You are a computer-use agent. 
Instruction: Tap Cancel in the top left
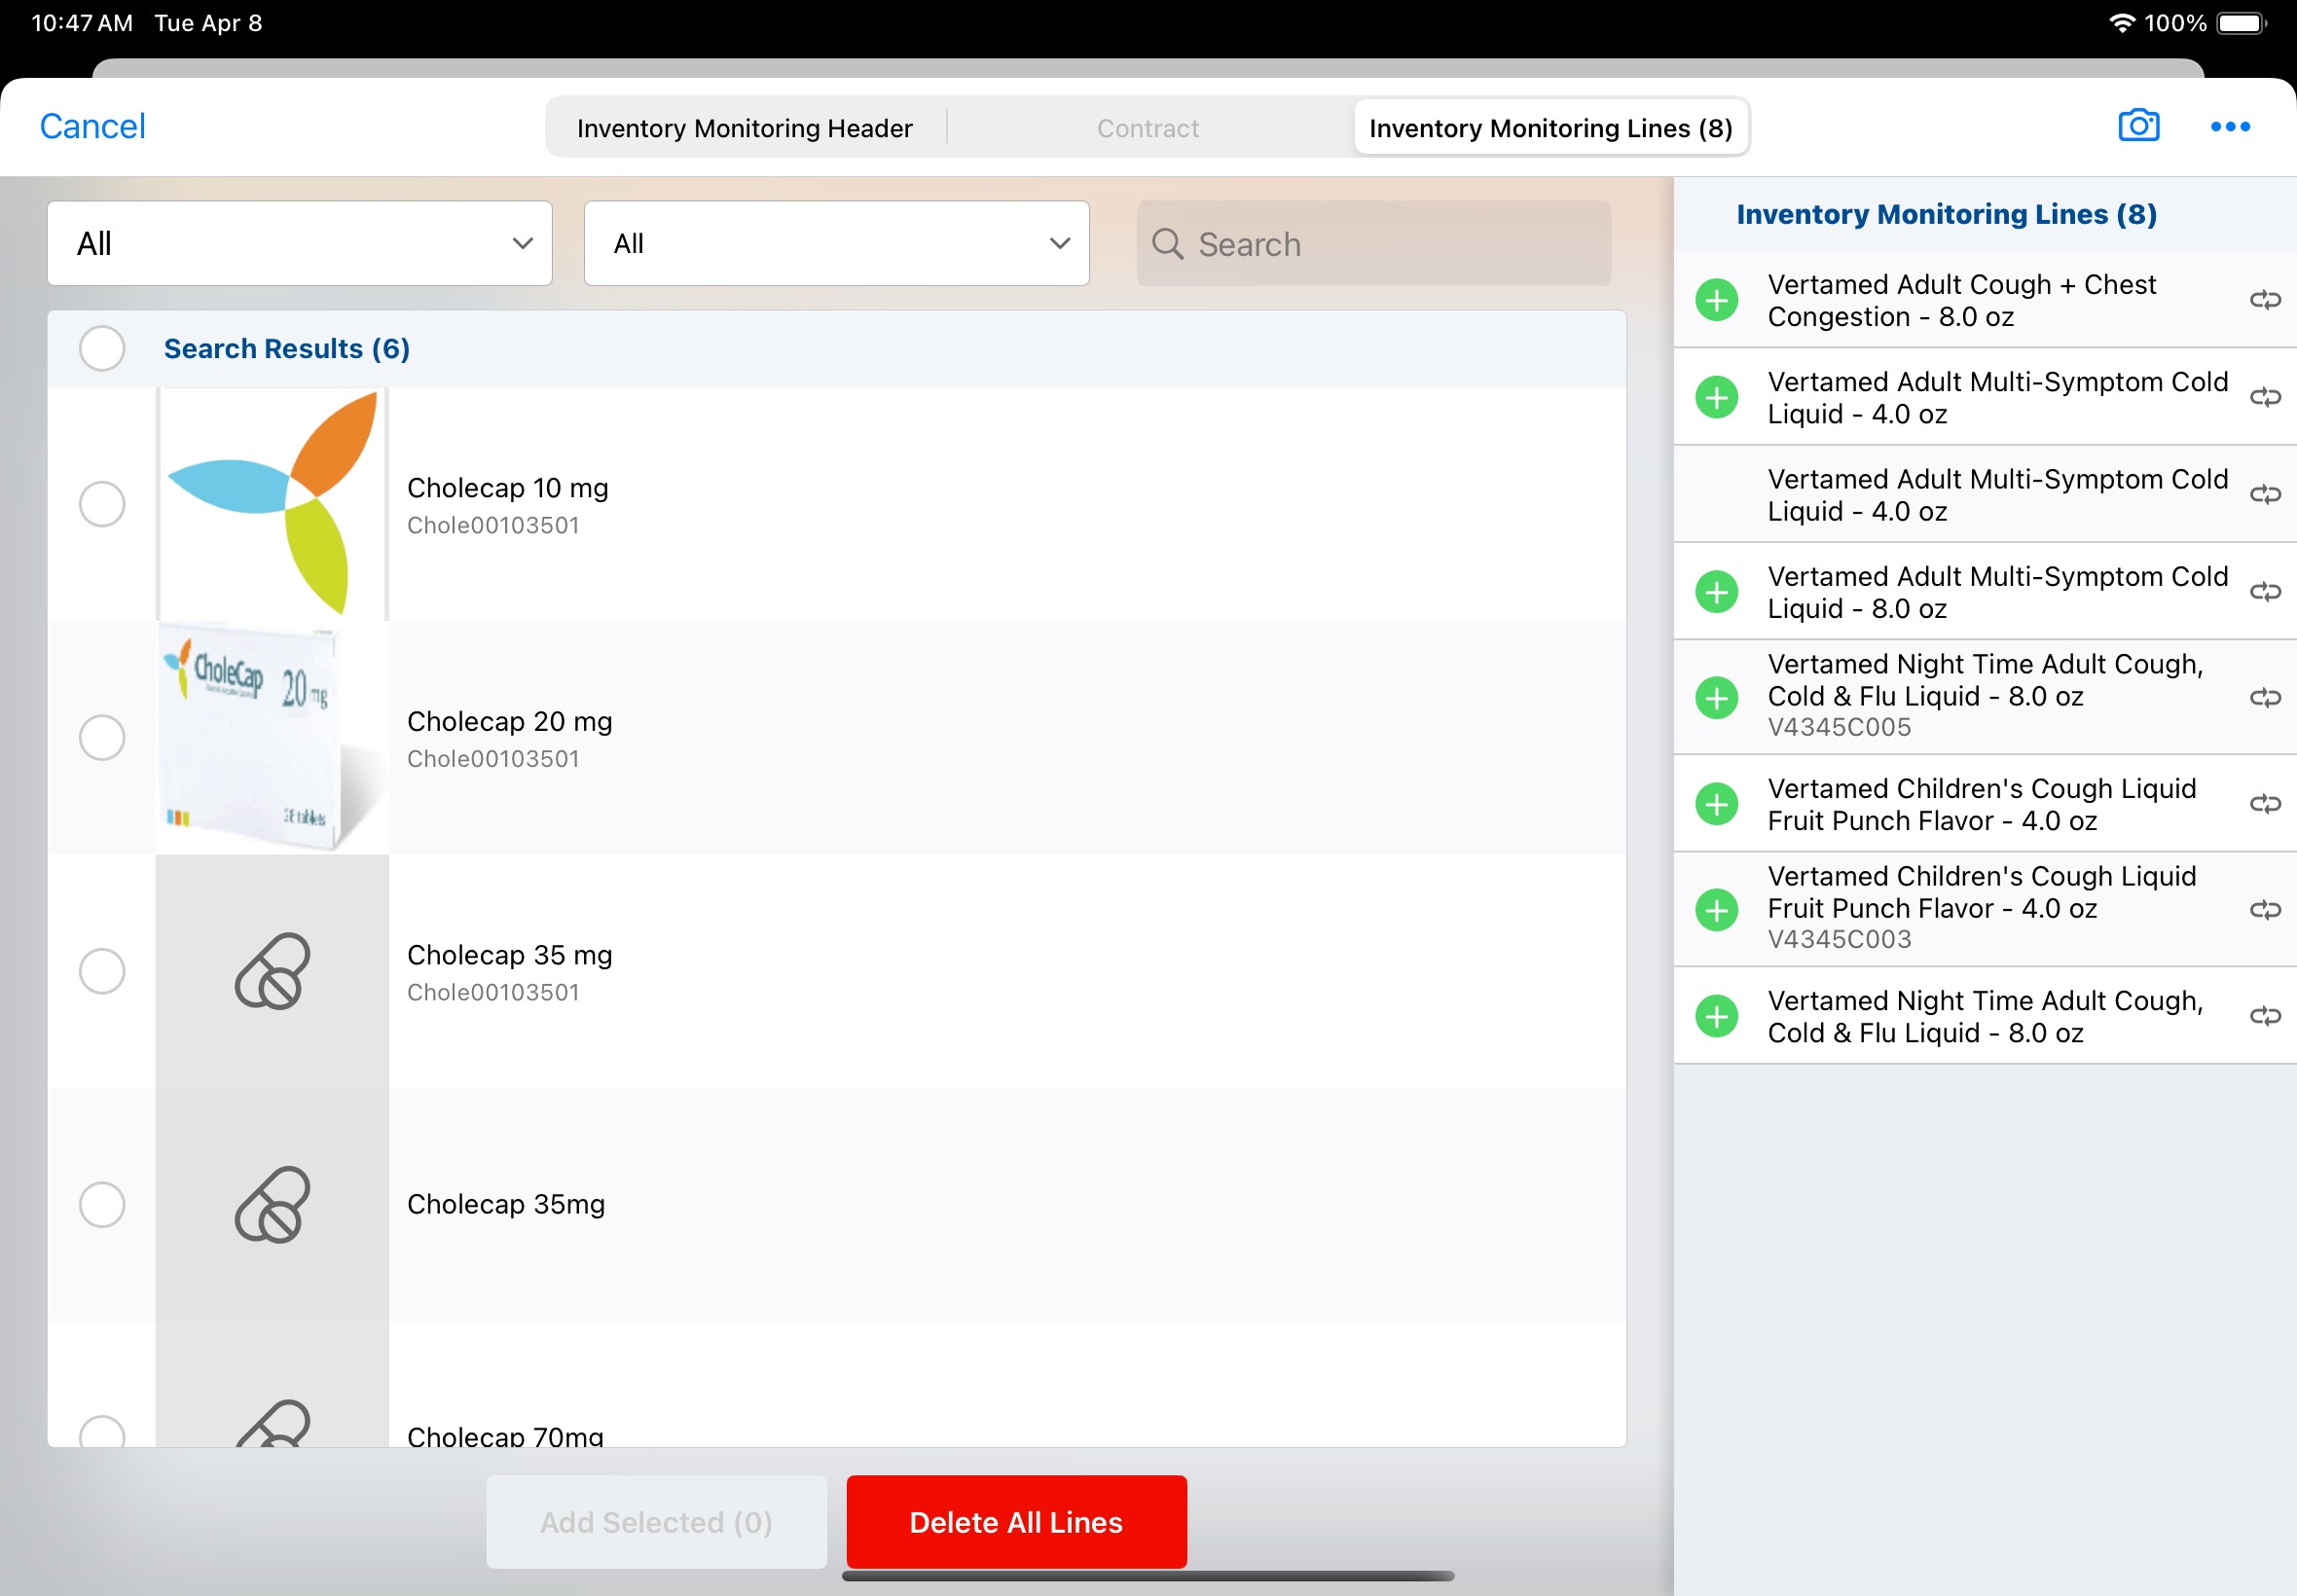click(92, 127)
